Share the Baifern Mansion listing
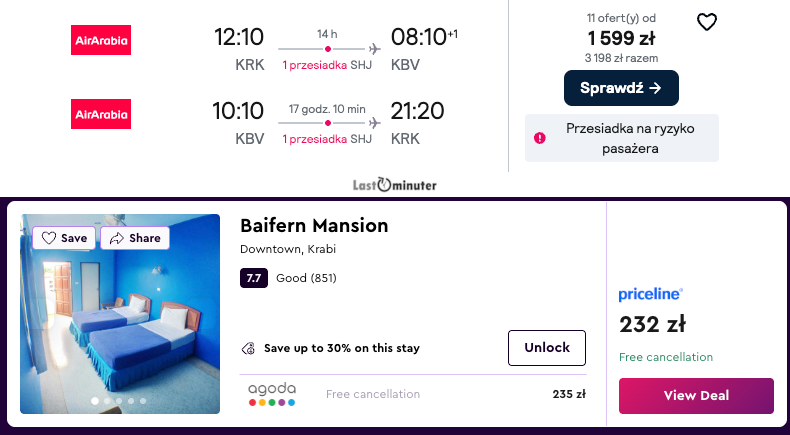This screenshot has height=435, width=790. (x=135, y=238)
